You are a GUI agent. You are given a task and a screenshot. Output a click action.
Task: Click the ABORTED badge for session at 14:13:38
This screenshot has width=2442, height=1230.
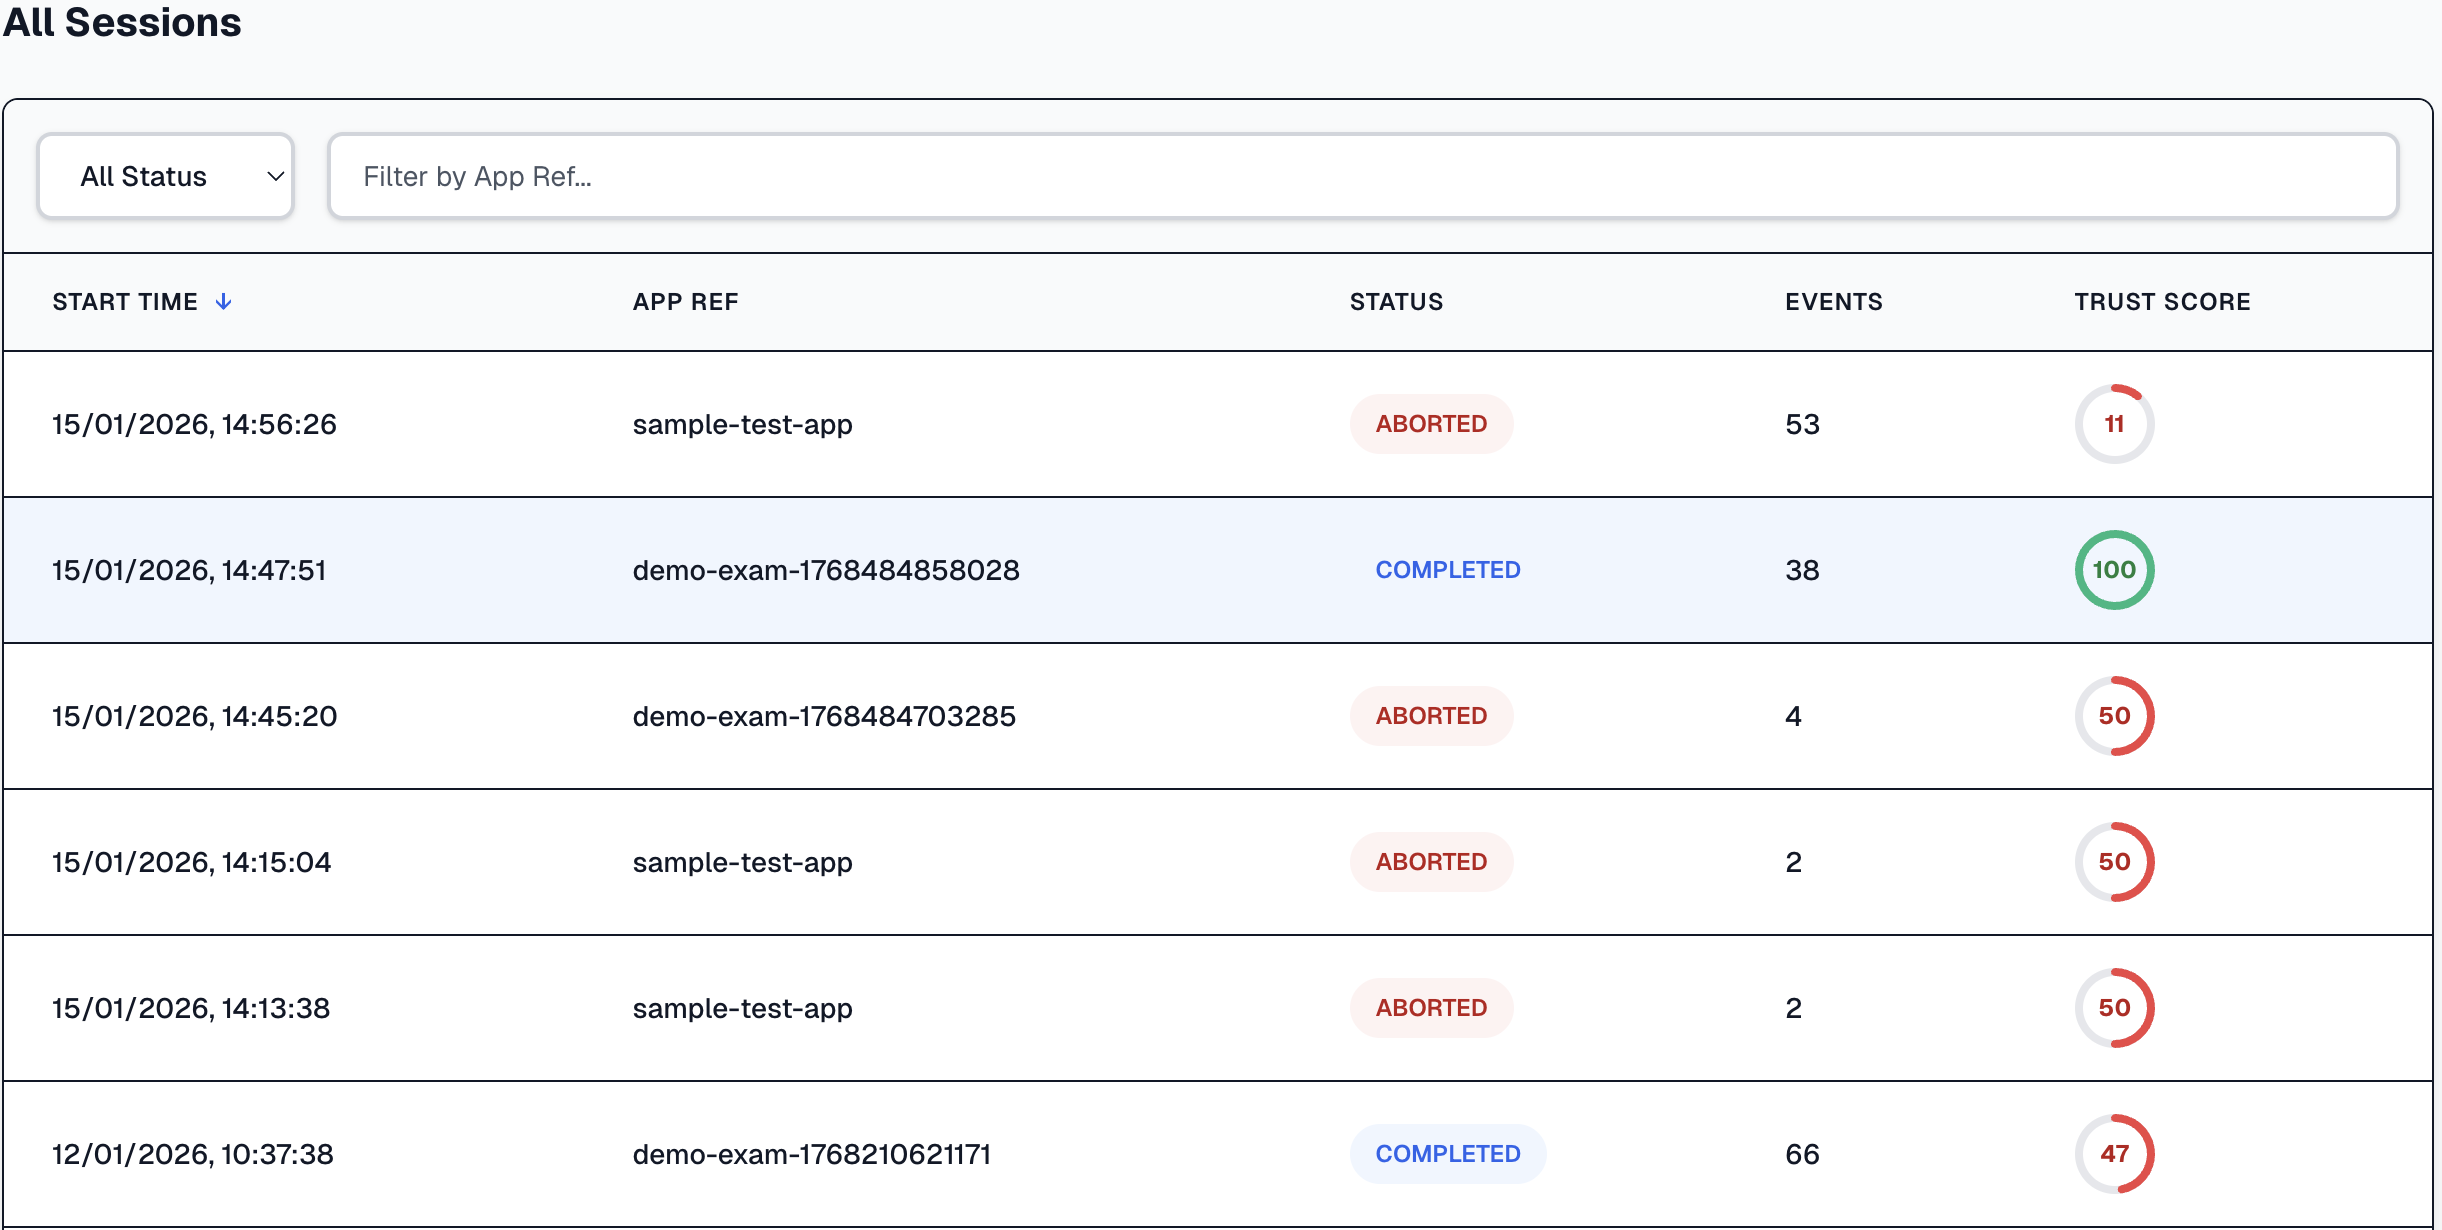(x=1431, y=1007)
